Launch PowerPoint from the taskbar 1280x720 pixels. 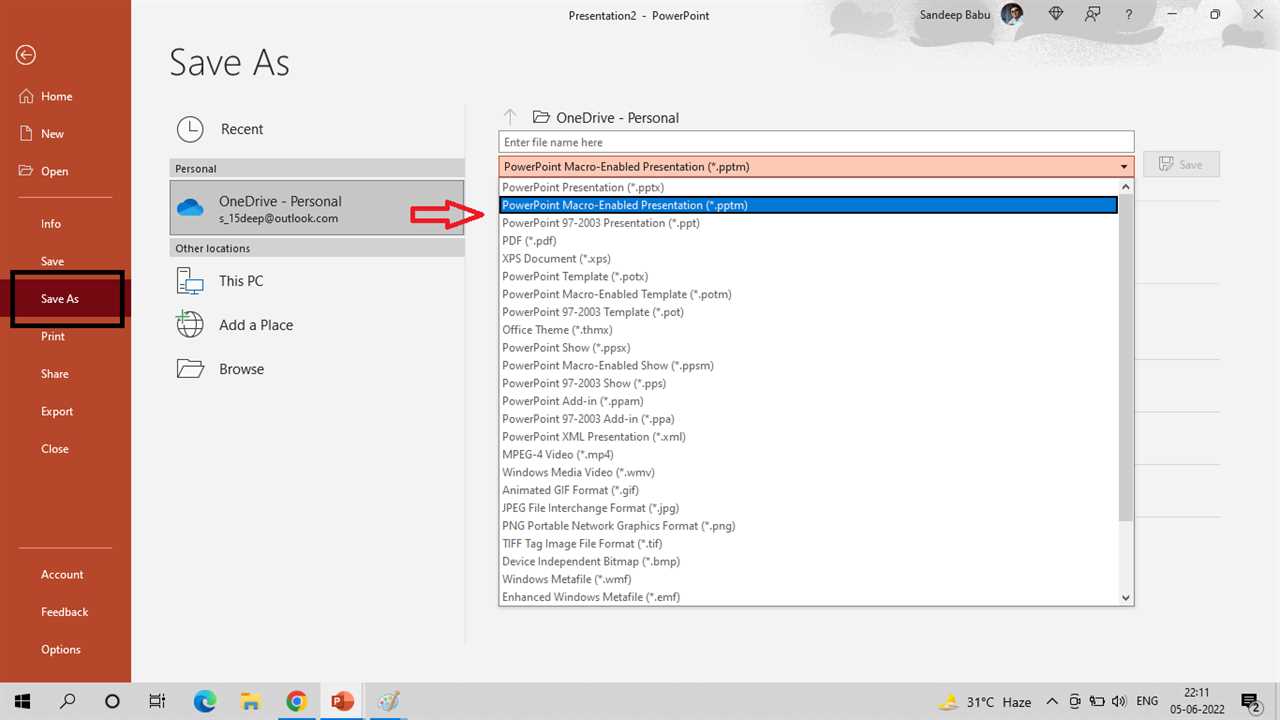pos(342,701)
